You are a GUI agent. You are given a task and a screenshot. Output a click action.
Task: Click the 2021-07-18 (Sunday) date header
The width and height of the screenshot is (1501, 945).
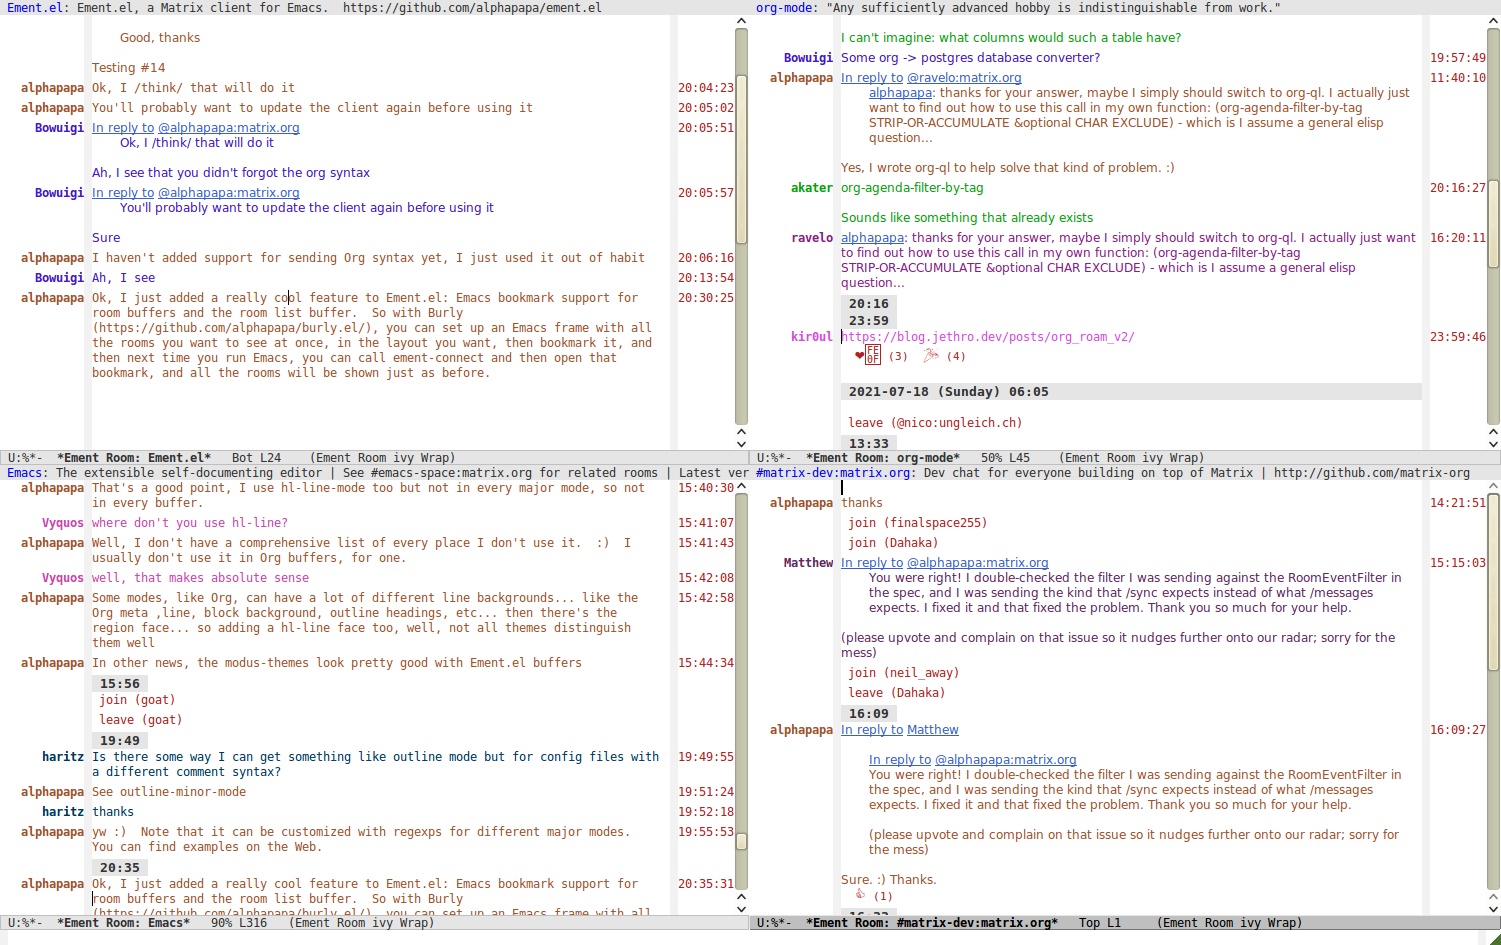pos(948,392)
